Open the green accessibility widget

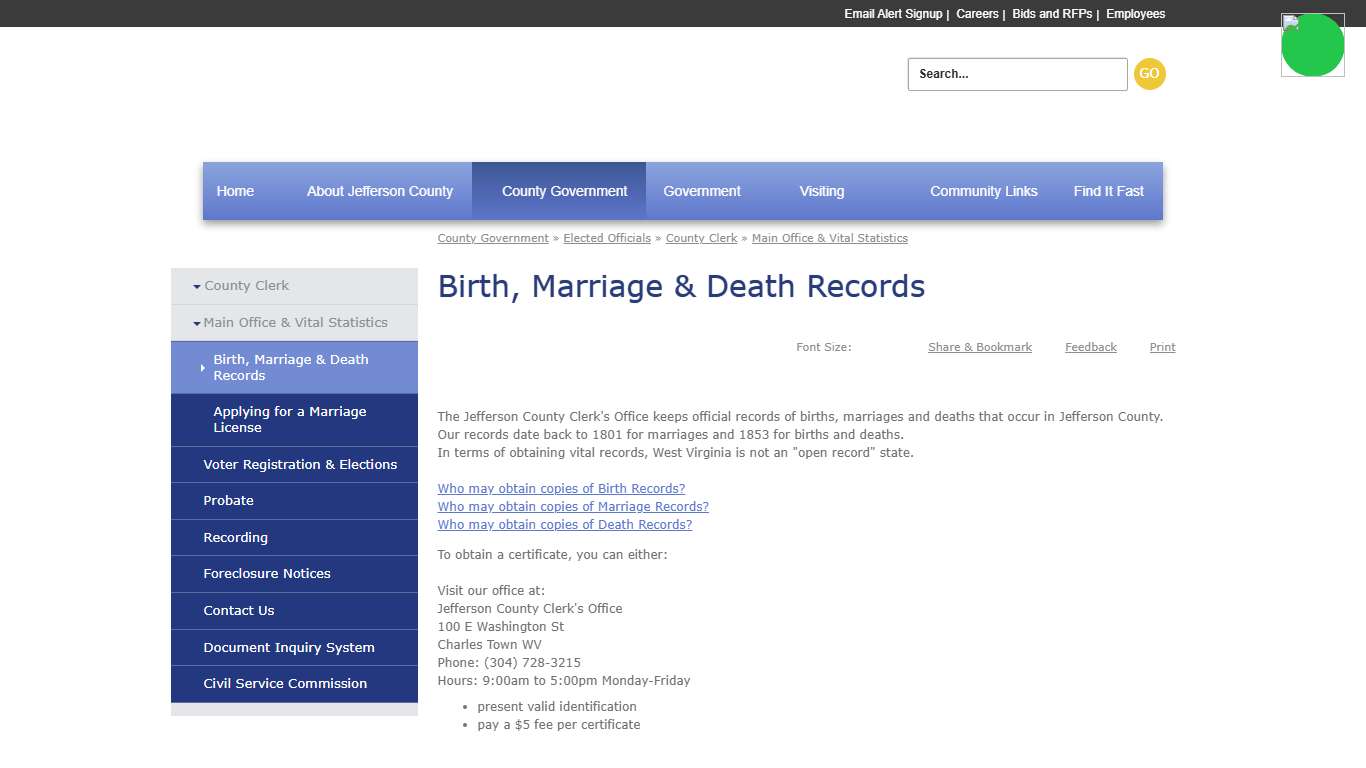pyautogui.click(x=1312, y=44)
